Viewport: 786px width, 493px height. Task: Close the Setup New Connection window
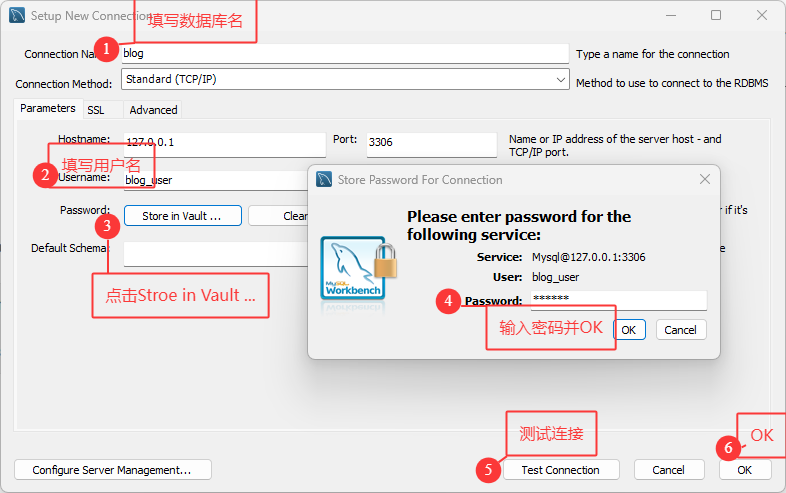tap(762, 16)
